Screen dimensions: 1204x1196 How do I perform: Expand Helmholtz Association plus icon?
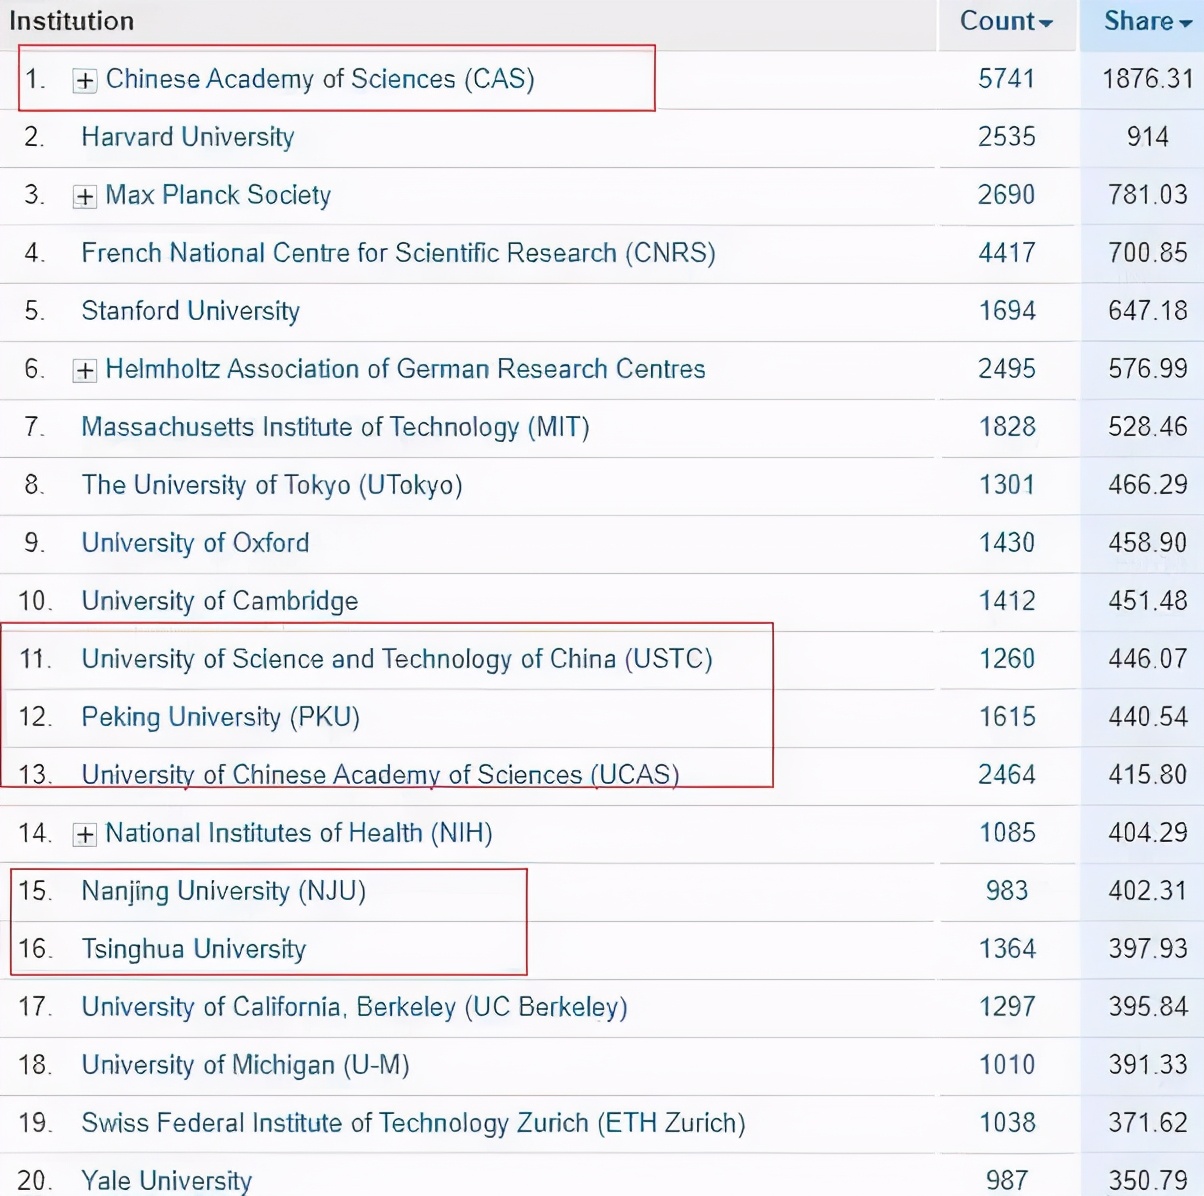85,371
